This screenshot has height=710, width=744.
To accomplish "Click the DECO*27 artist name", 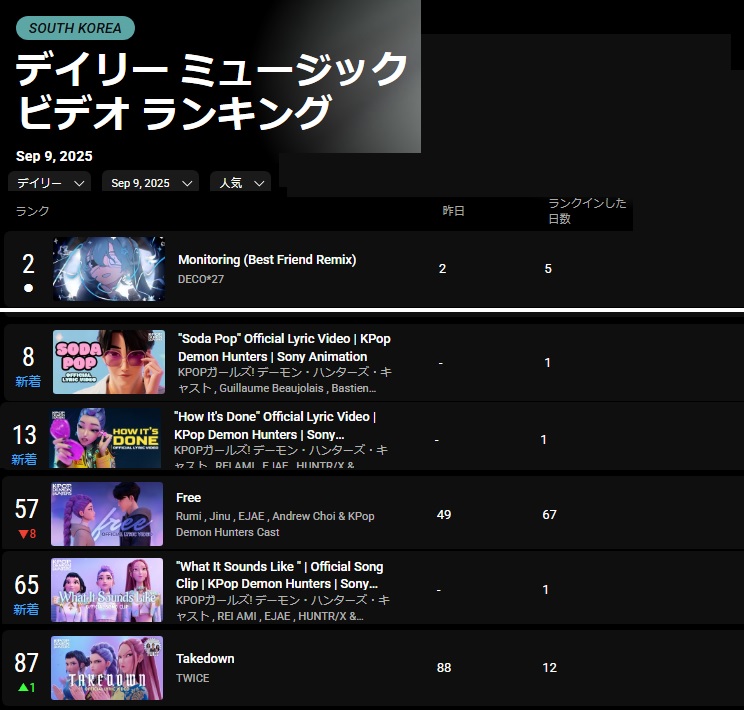I will pos(201,279).
